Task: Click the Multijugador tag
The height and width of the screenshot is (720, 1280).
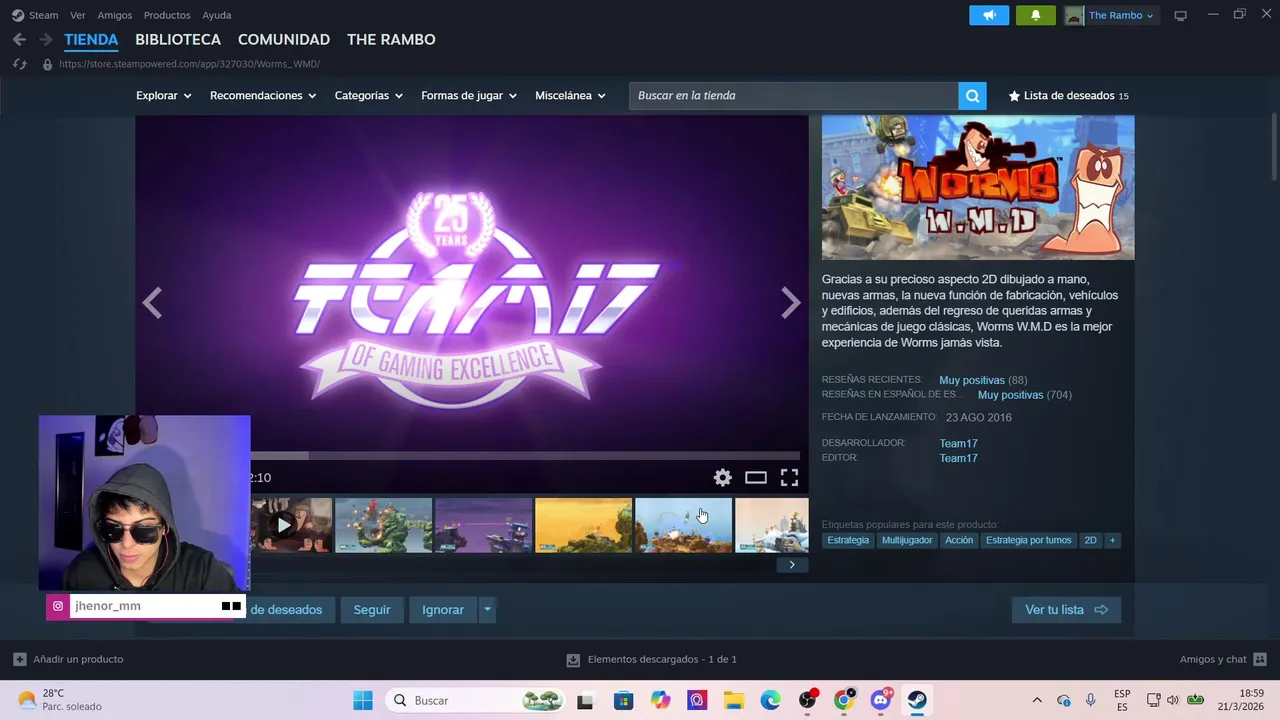Action: pos(907,540)
